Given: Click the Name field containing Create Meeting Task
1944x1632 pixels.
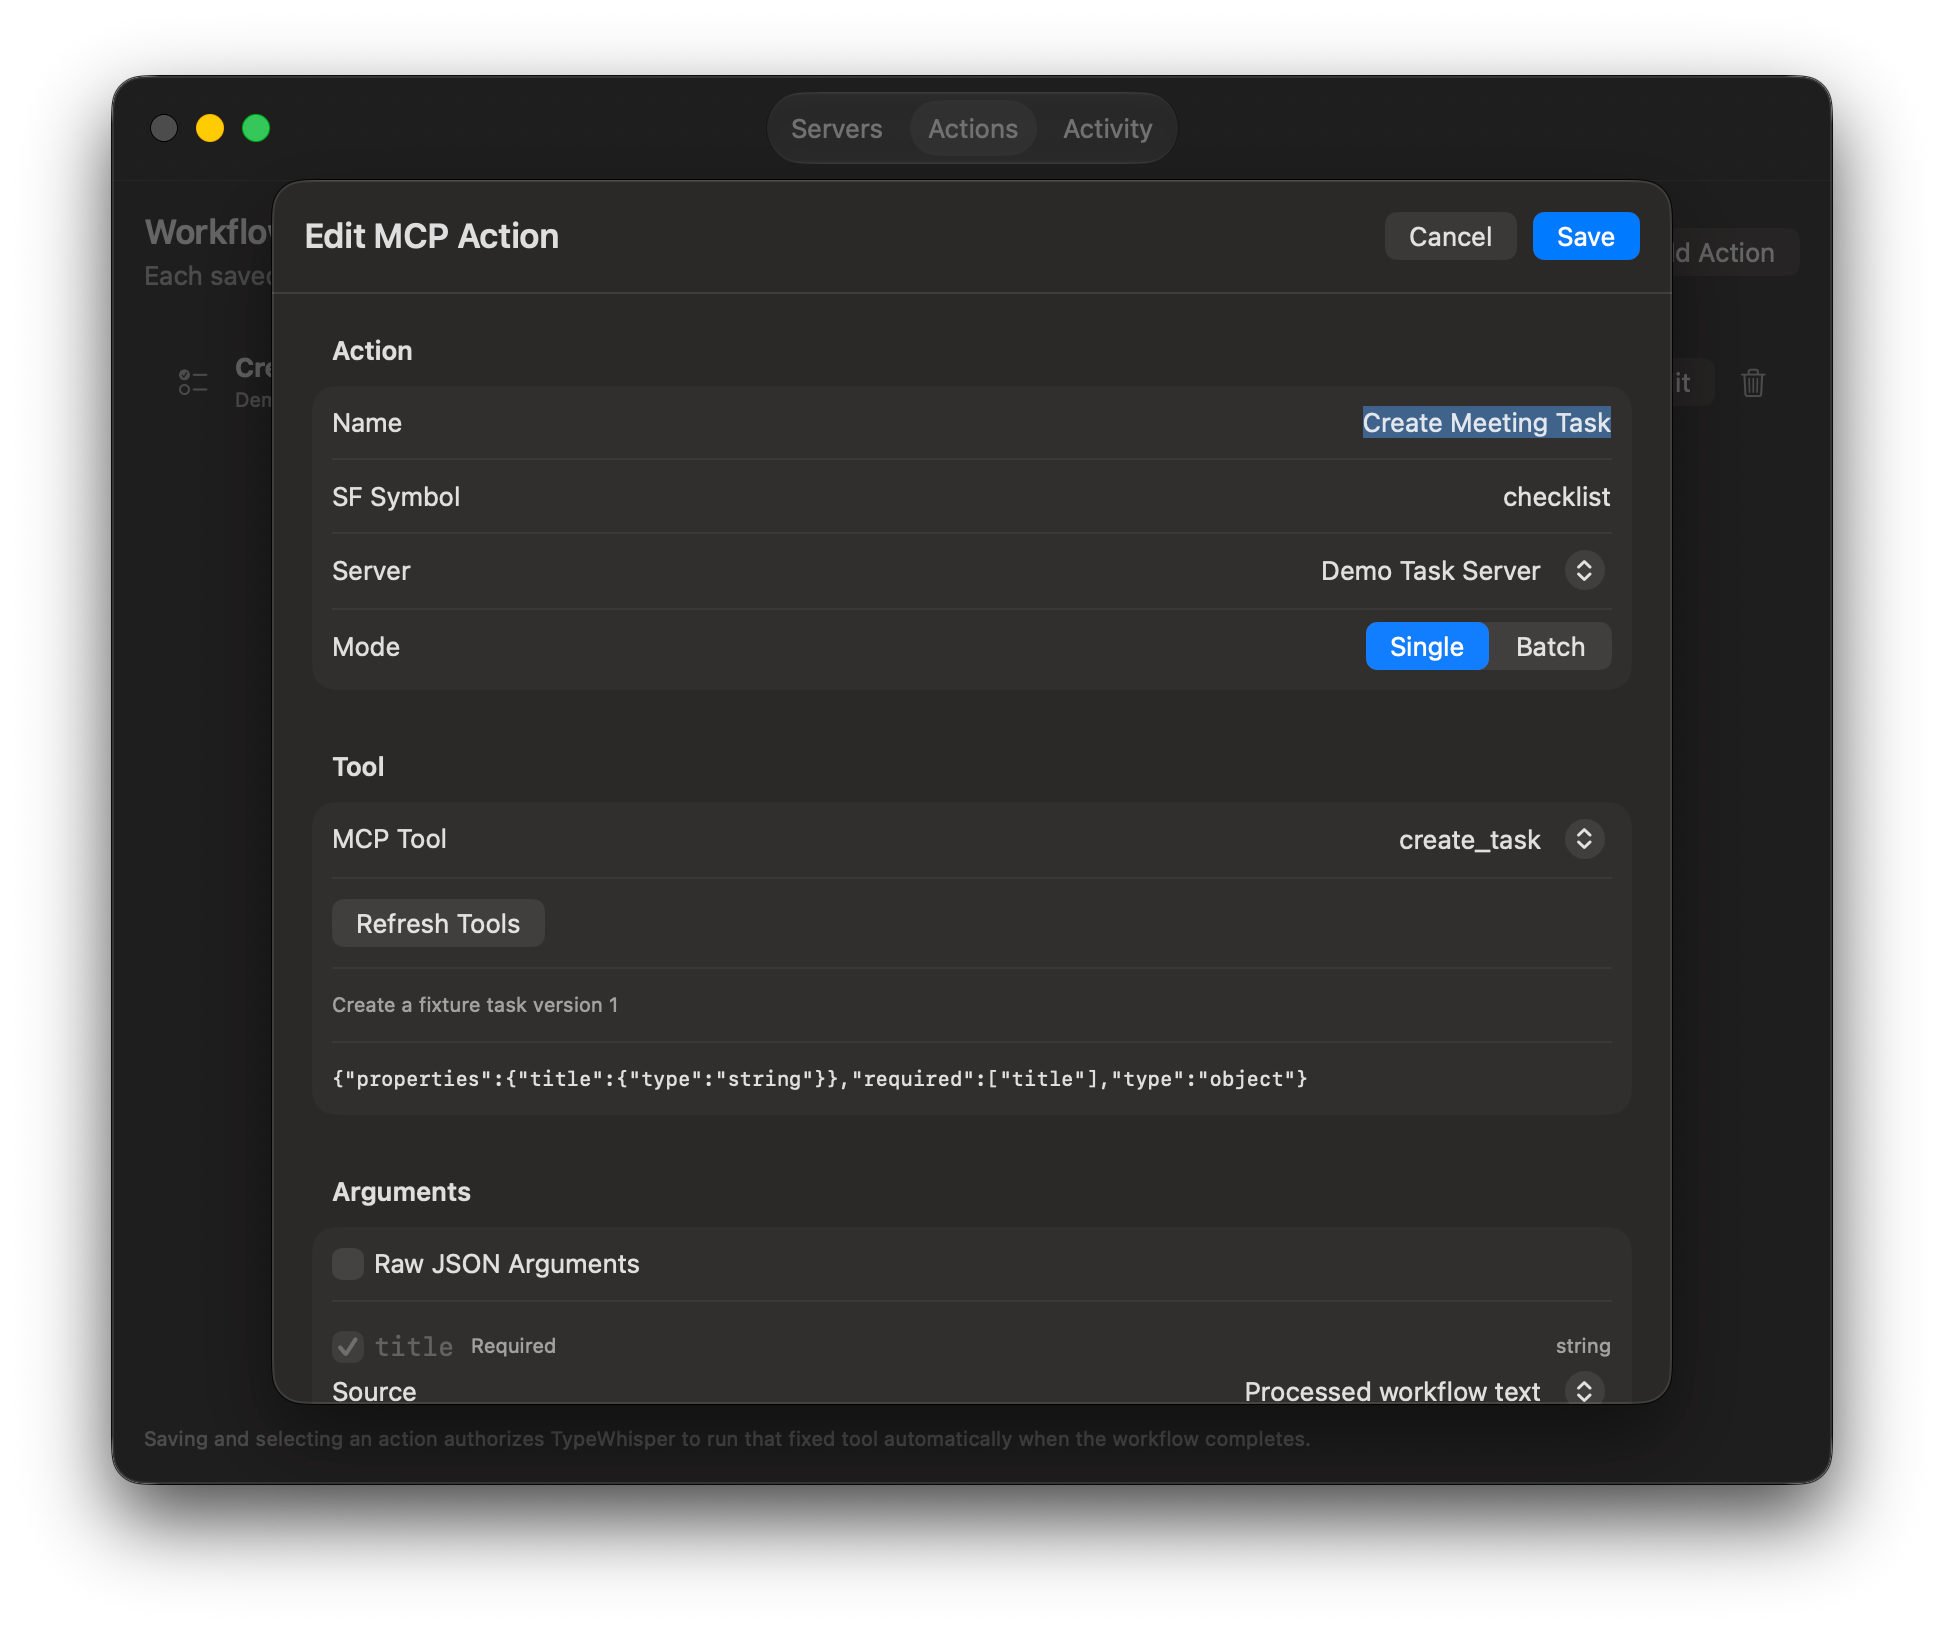Looking at the screenshot, I should pos(1486,422).
